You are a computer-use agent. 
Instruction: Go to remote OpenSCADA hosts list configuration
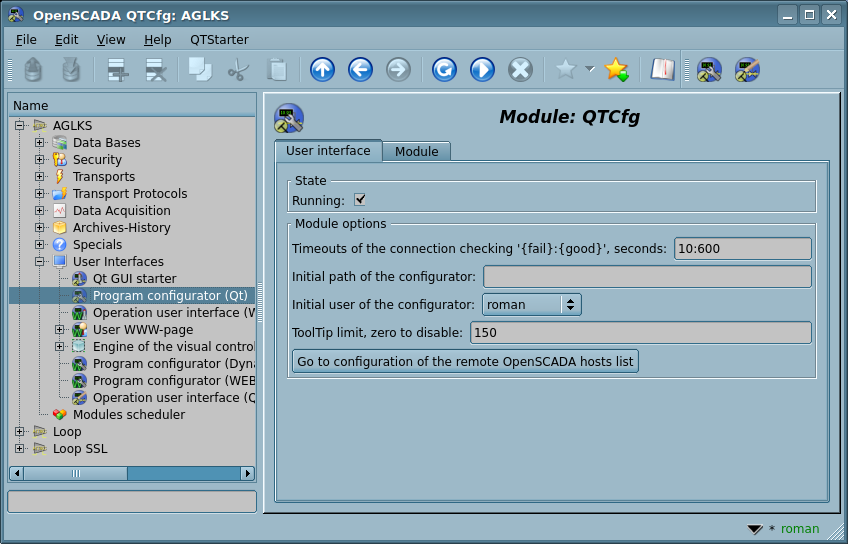(x=465, y=361)
